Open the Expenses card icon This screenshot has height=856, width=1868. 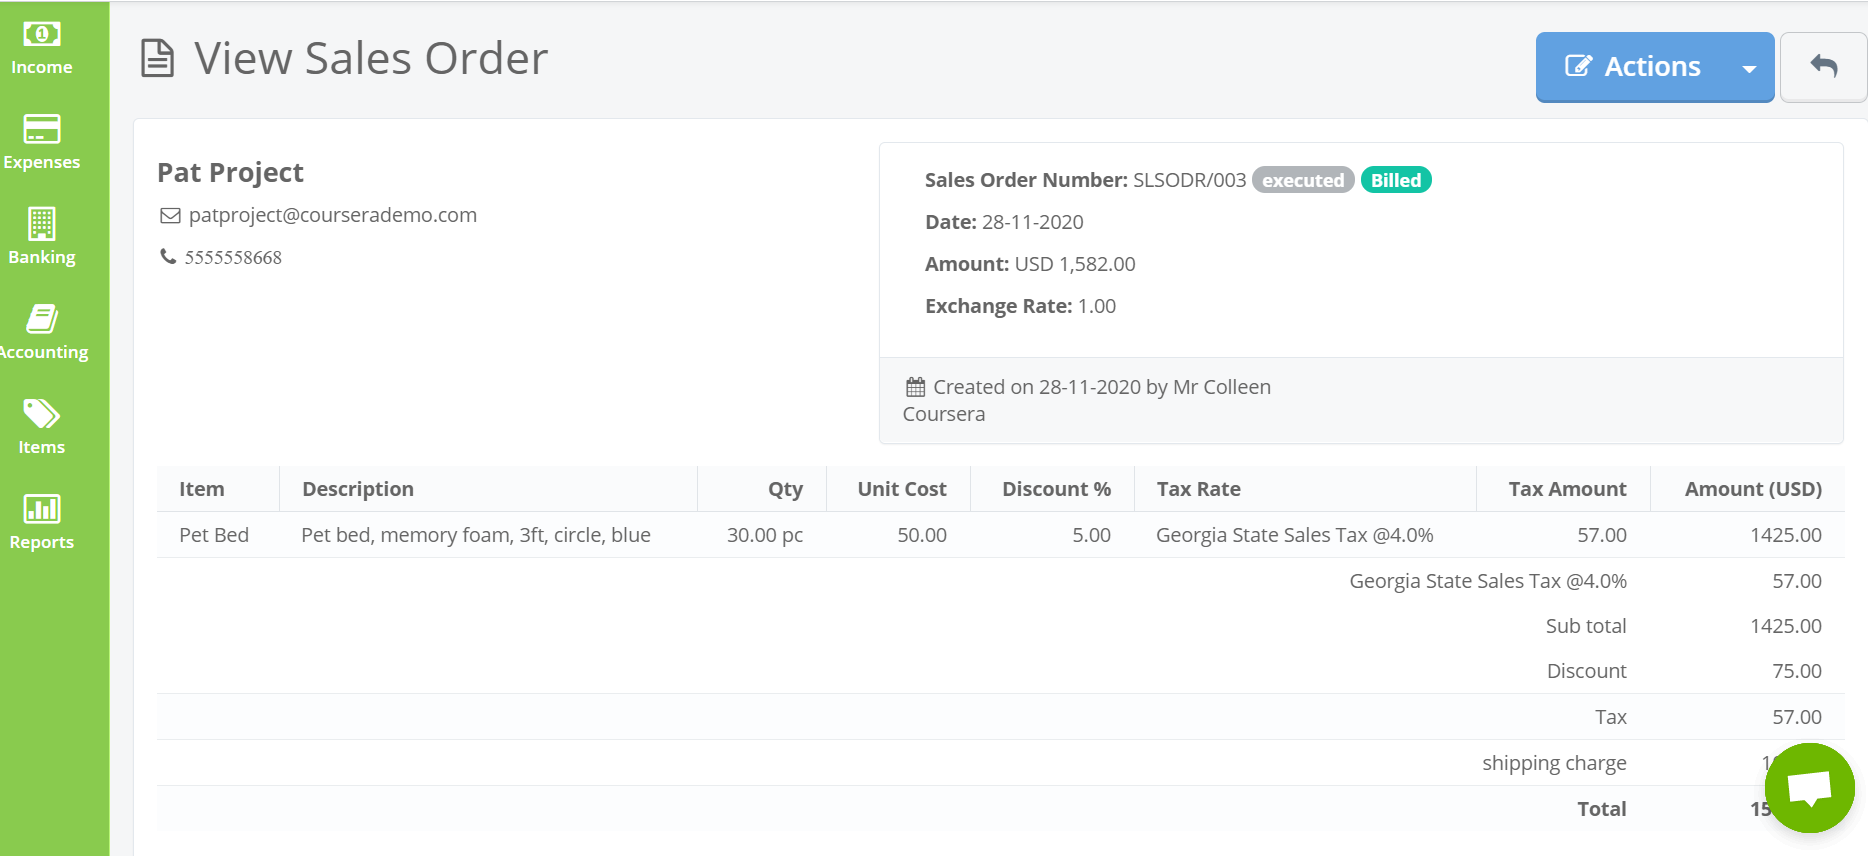tap(42, 129)
